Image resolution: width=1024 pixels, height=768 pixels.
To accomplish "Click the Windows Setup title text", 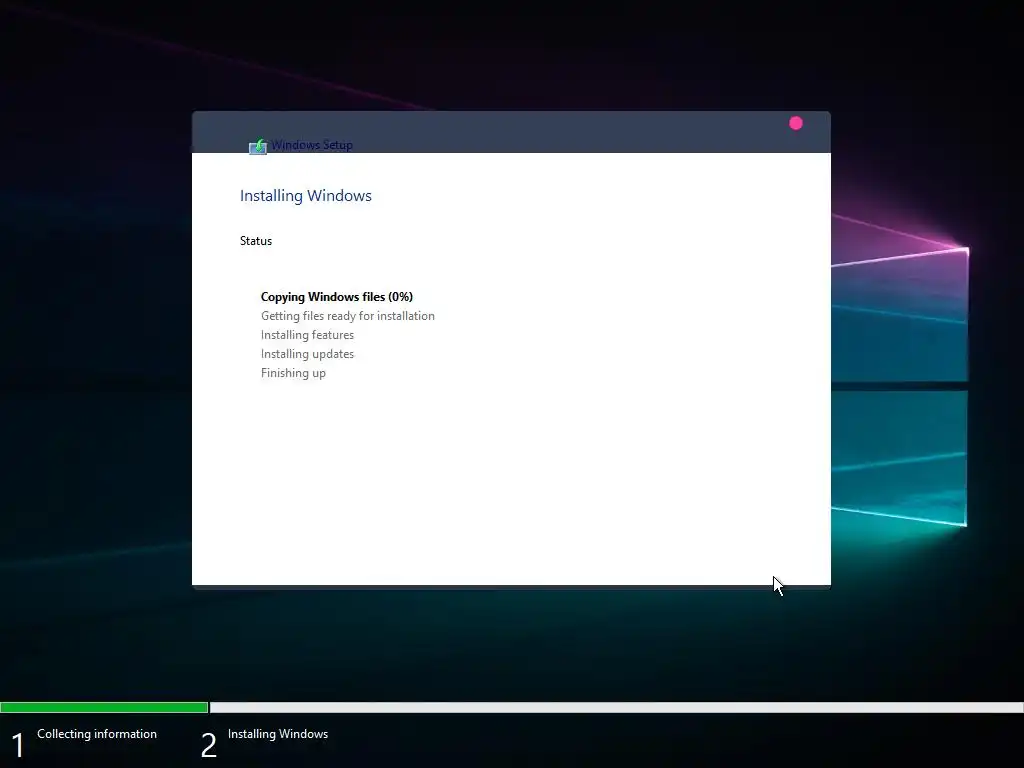I will [x=312, y=145].
